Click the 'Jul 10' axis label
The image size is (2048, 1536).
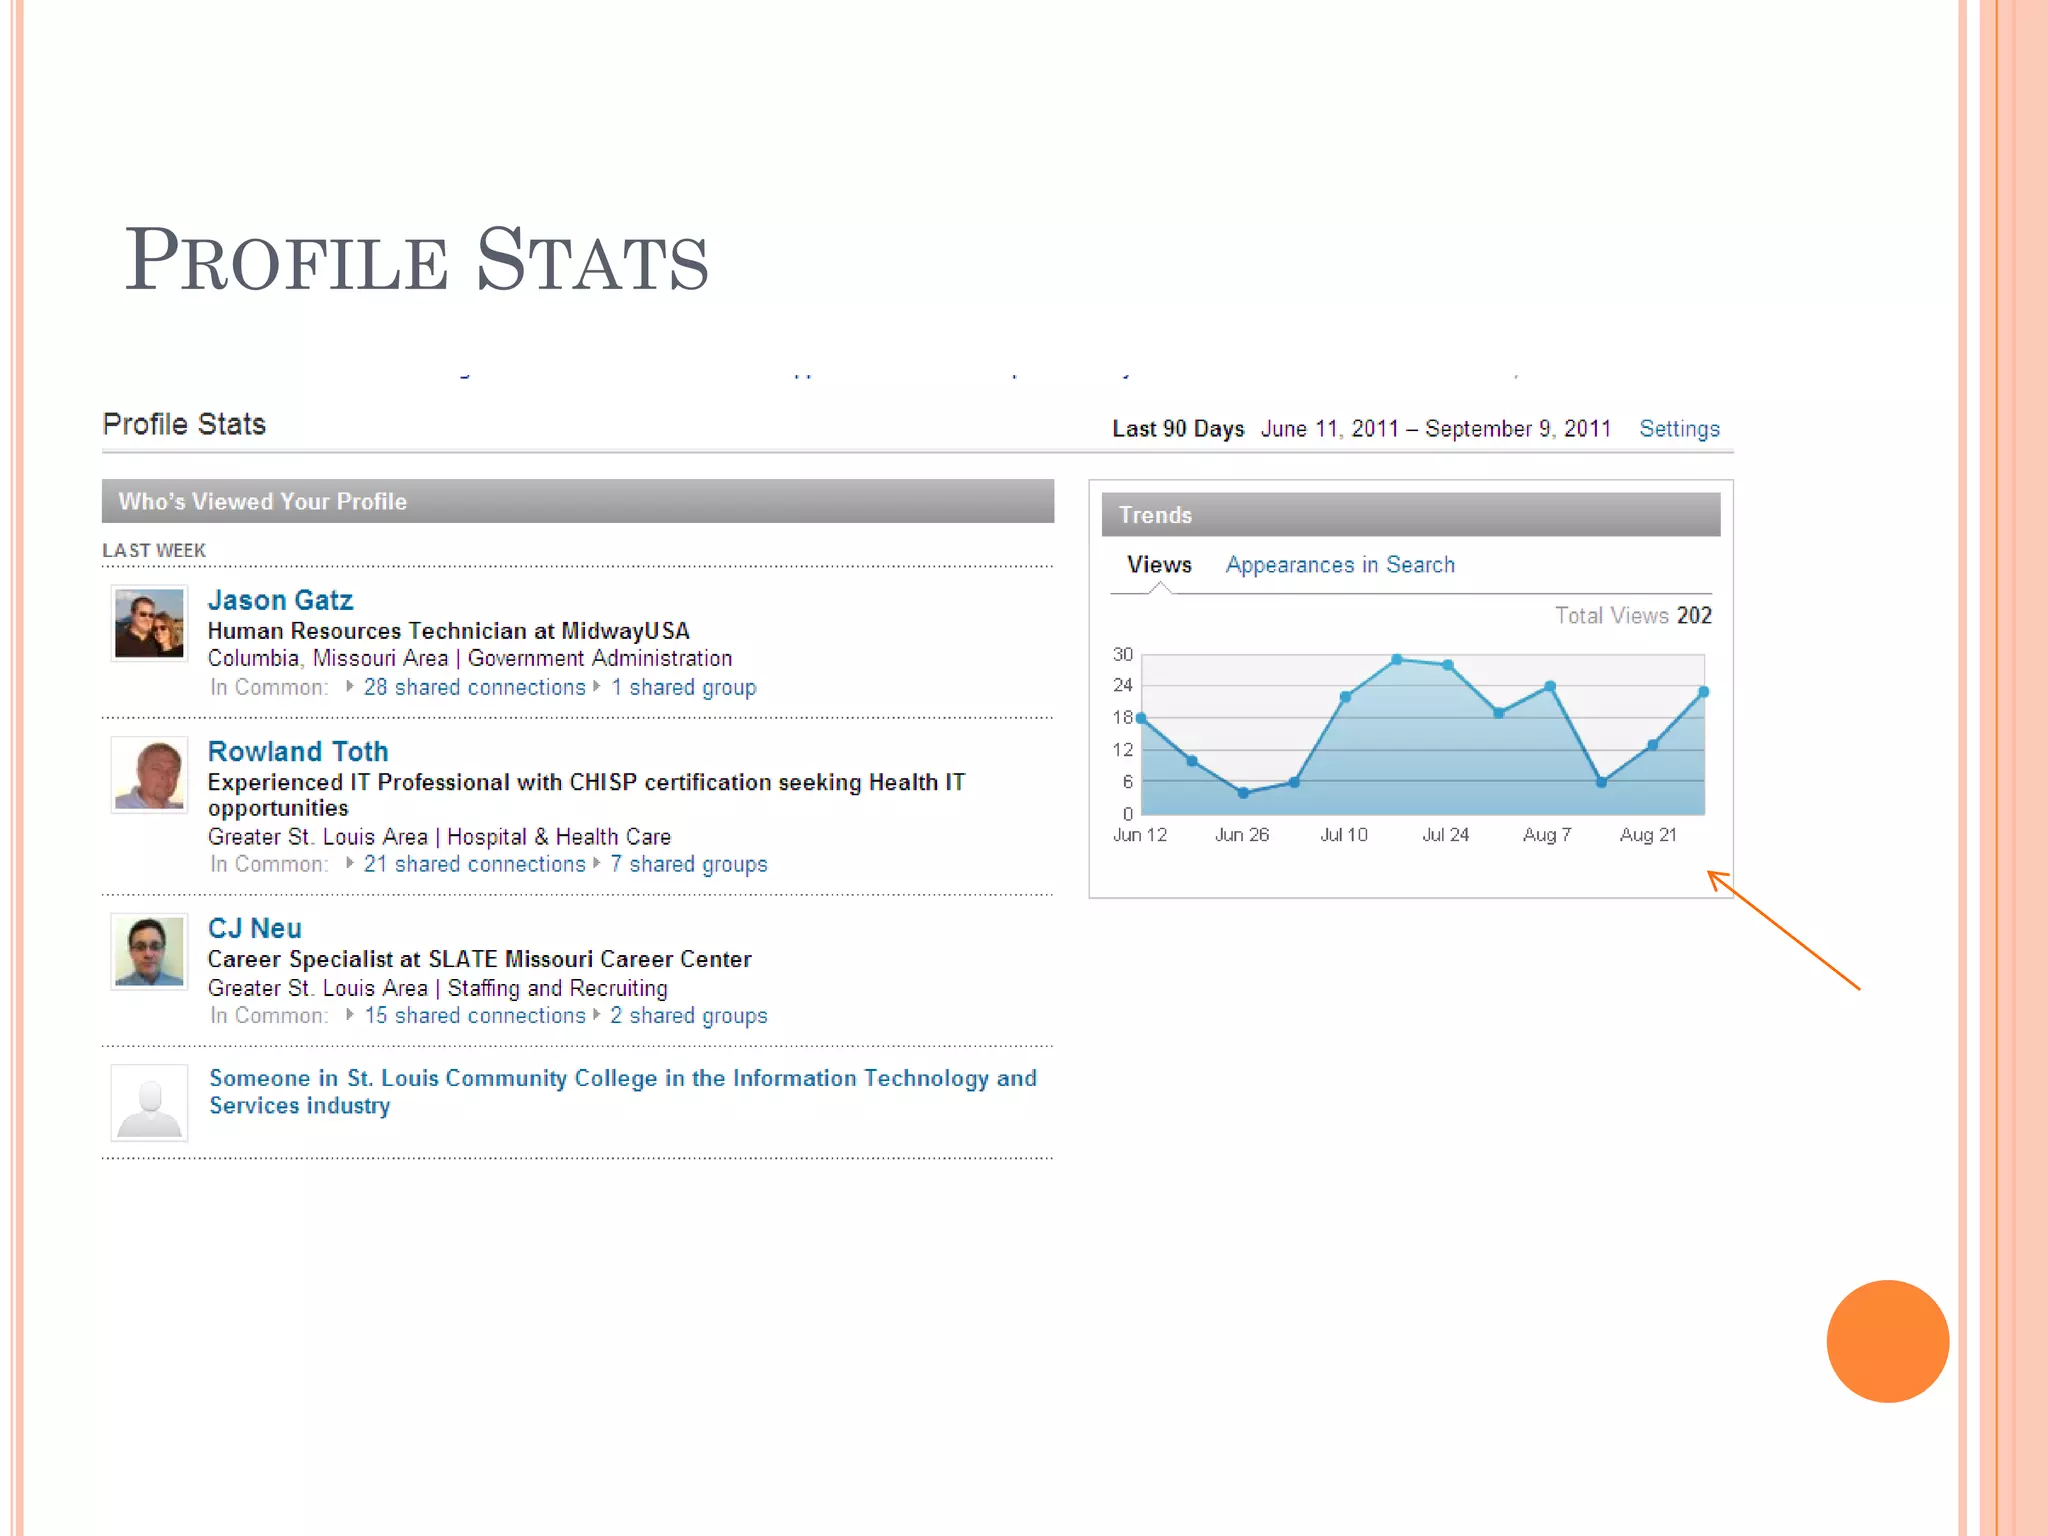click(x=1344, y=835)
